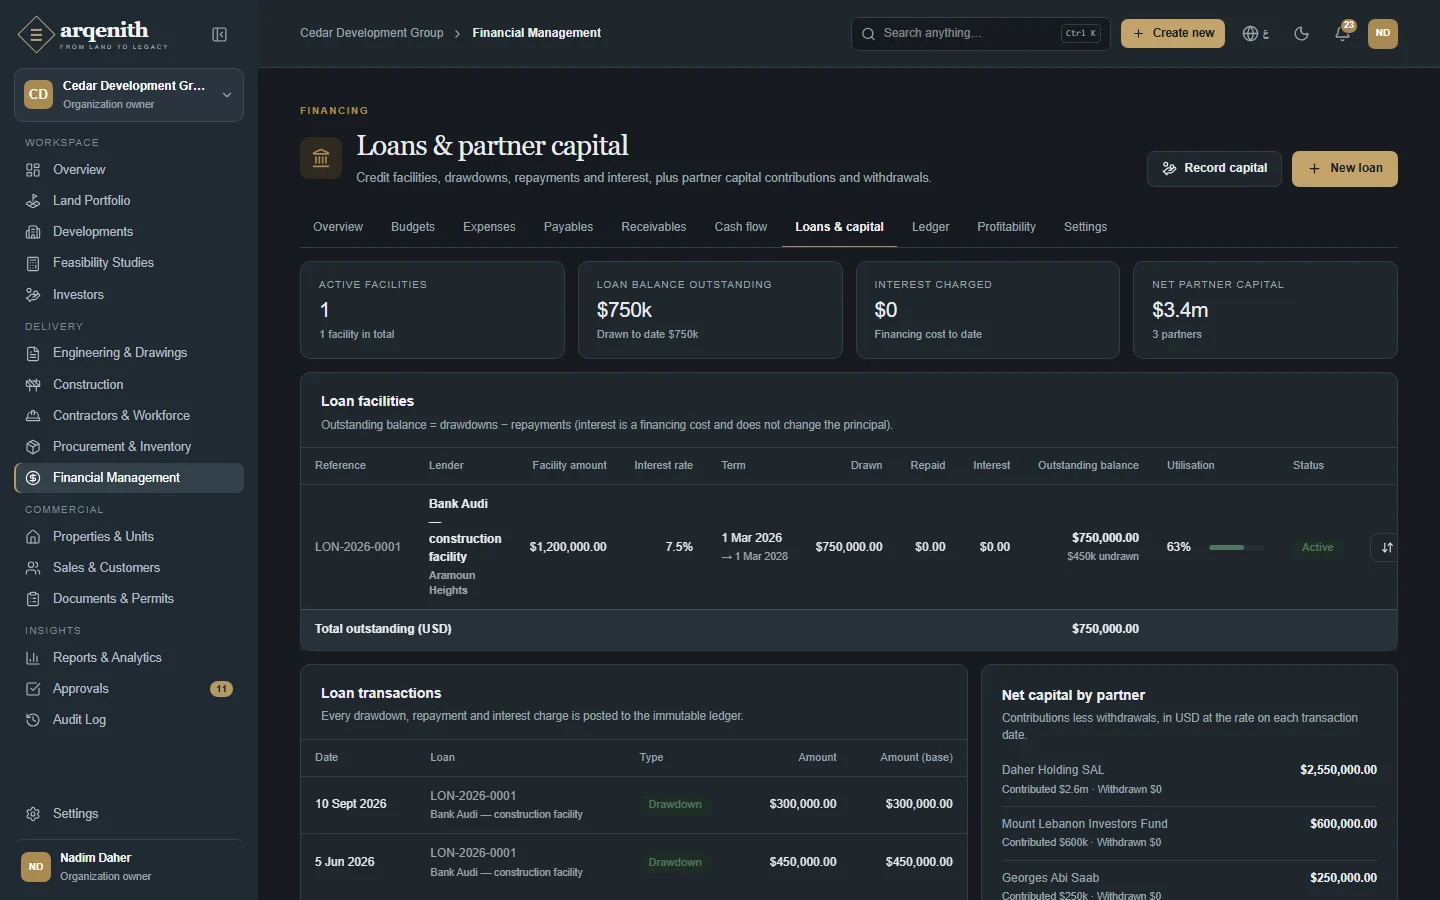Screen dimensions: 1440x900
Task: Open Audit Log icon
Action: pyautogui.click(x=33, y=720)
